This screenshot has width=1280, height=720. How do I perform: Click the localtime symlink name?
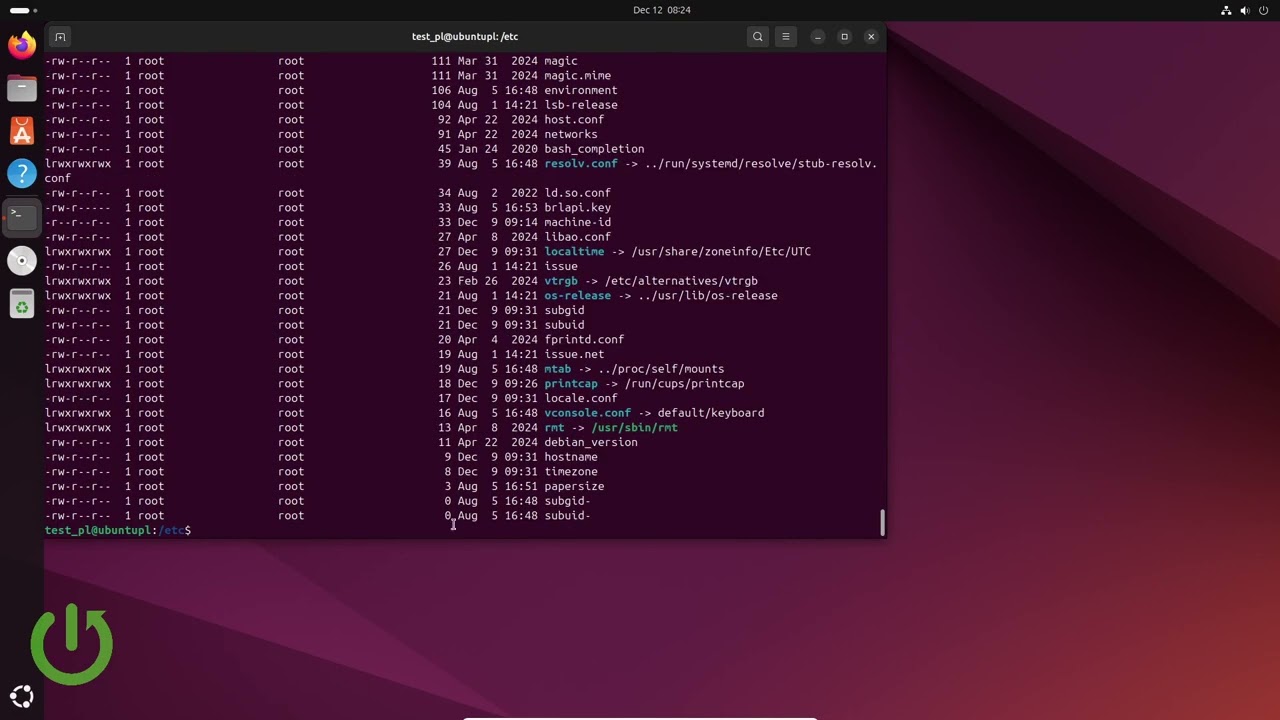coord(574,252)
